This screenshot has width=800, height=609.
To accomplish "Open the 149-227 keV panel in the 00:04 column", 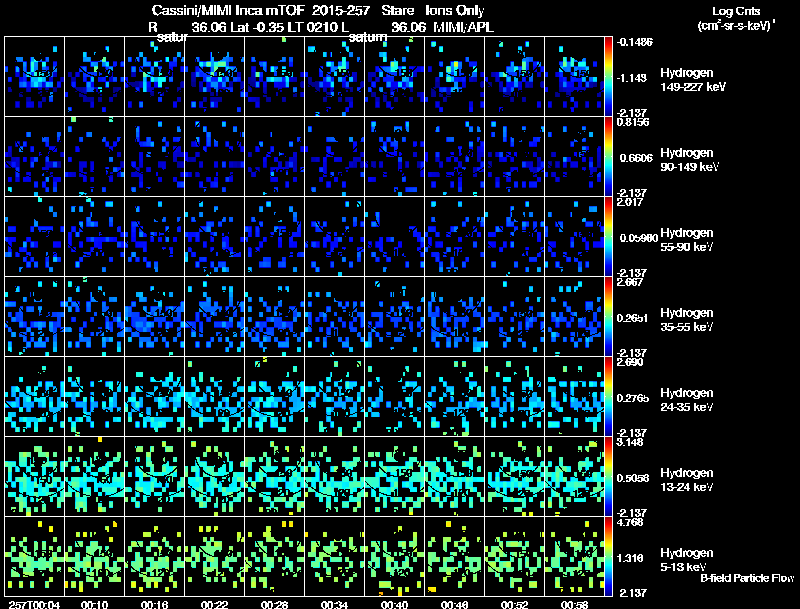I will [x=35, y=77].
